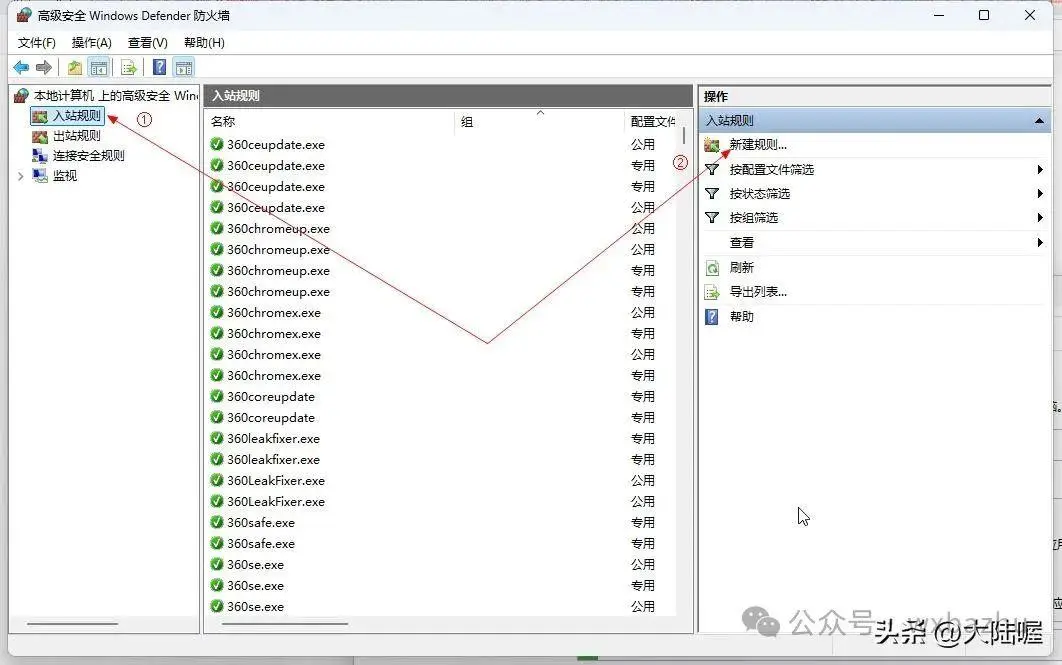Expand the 监视 tree node arrow
This screenshot has width=1062, height=665.
pyautogui.click(x=20, y=176)
